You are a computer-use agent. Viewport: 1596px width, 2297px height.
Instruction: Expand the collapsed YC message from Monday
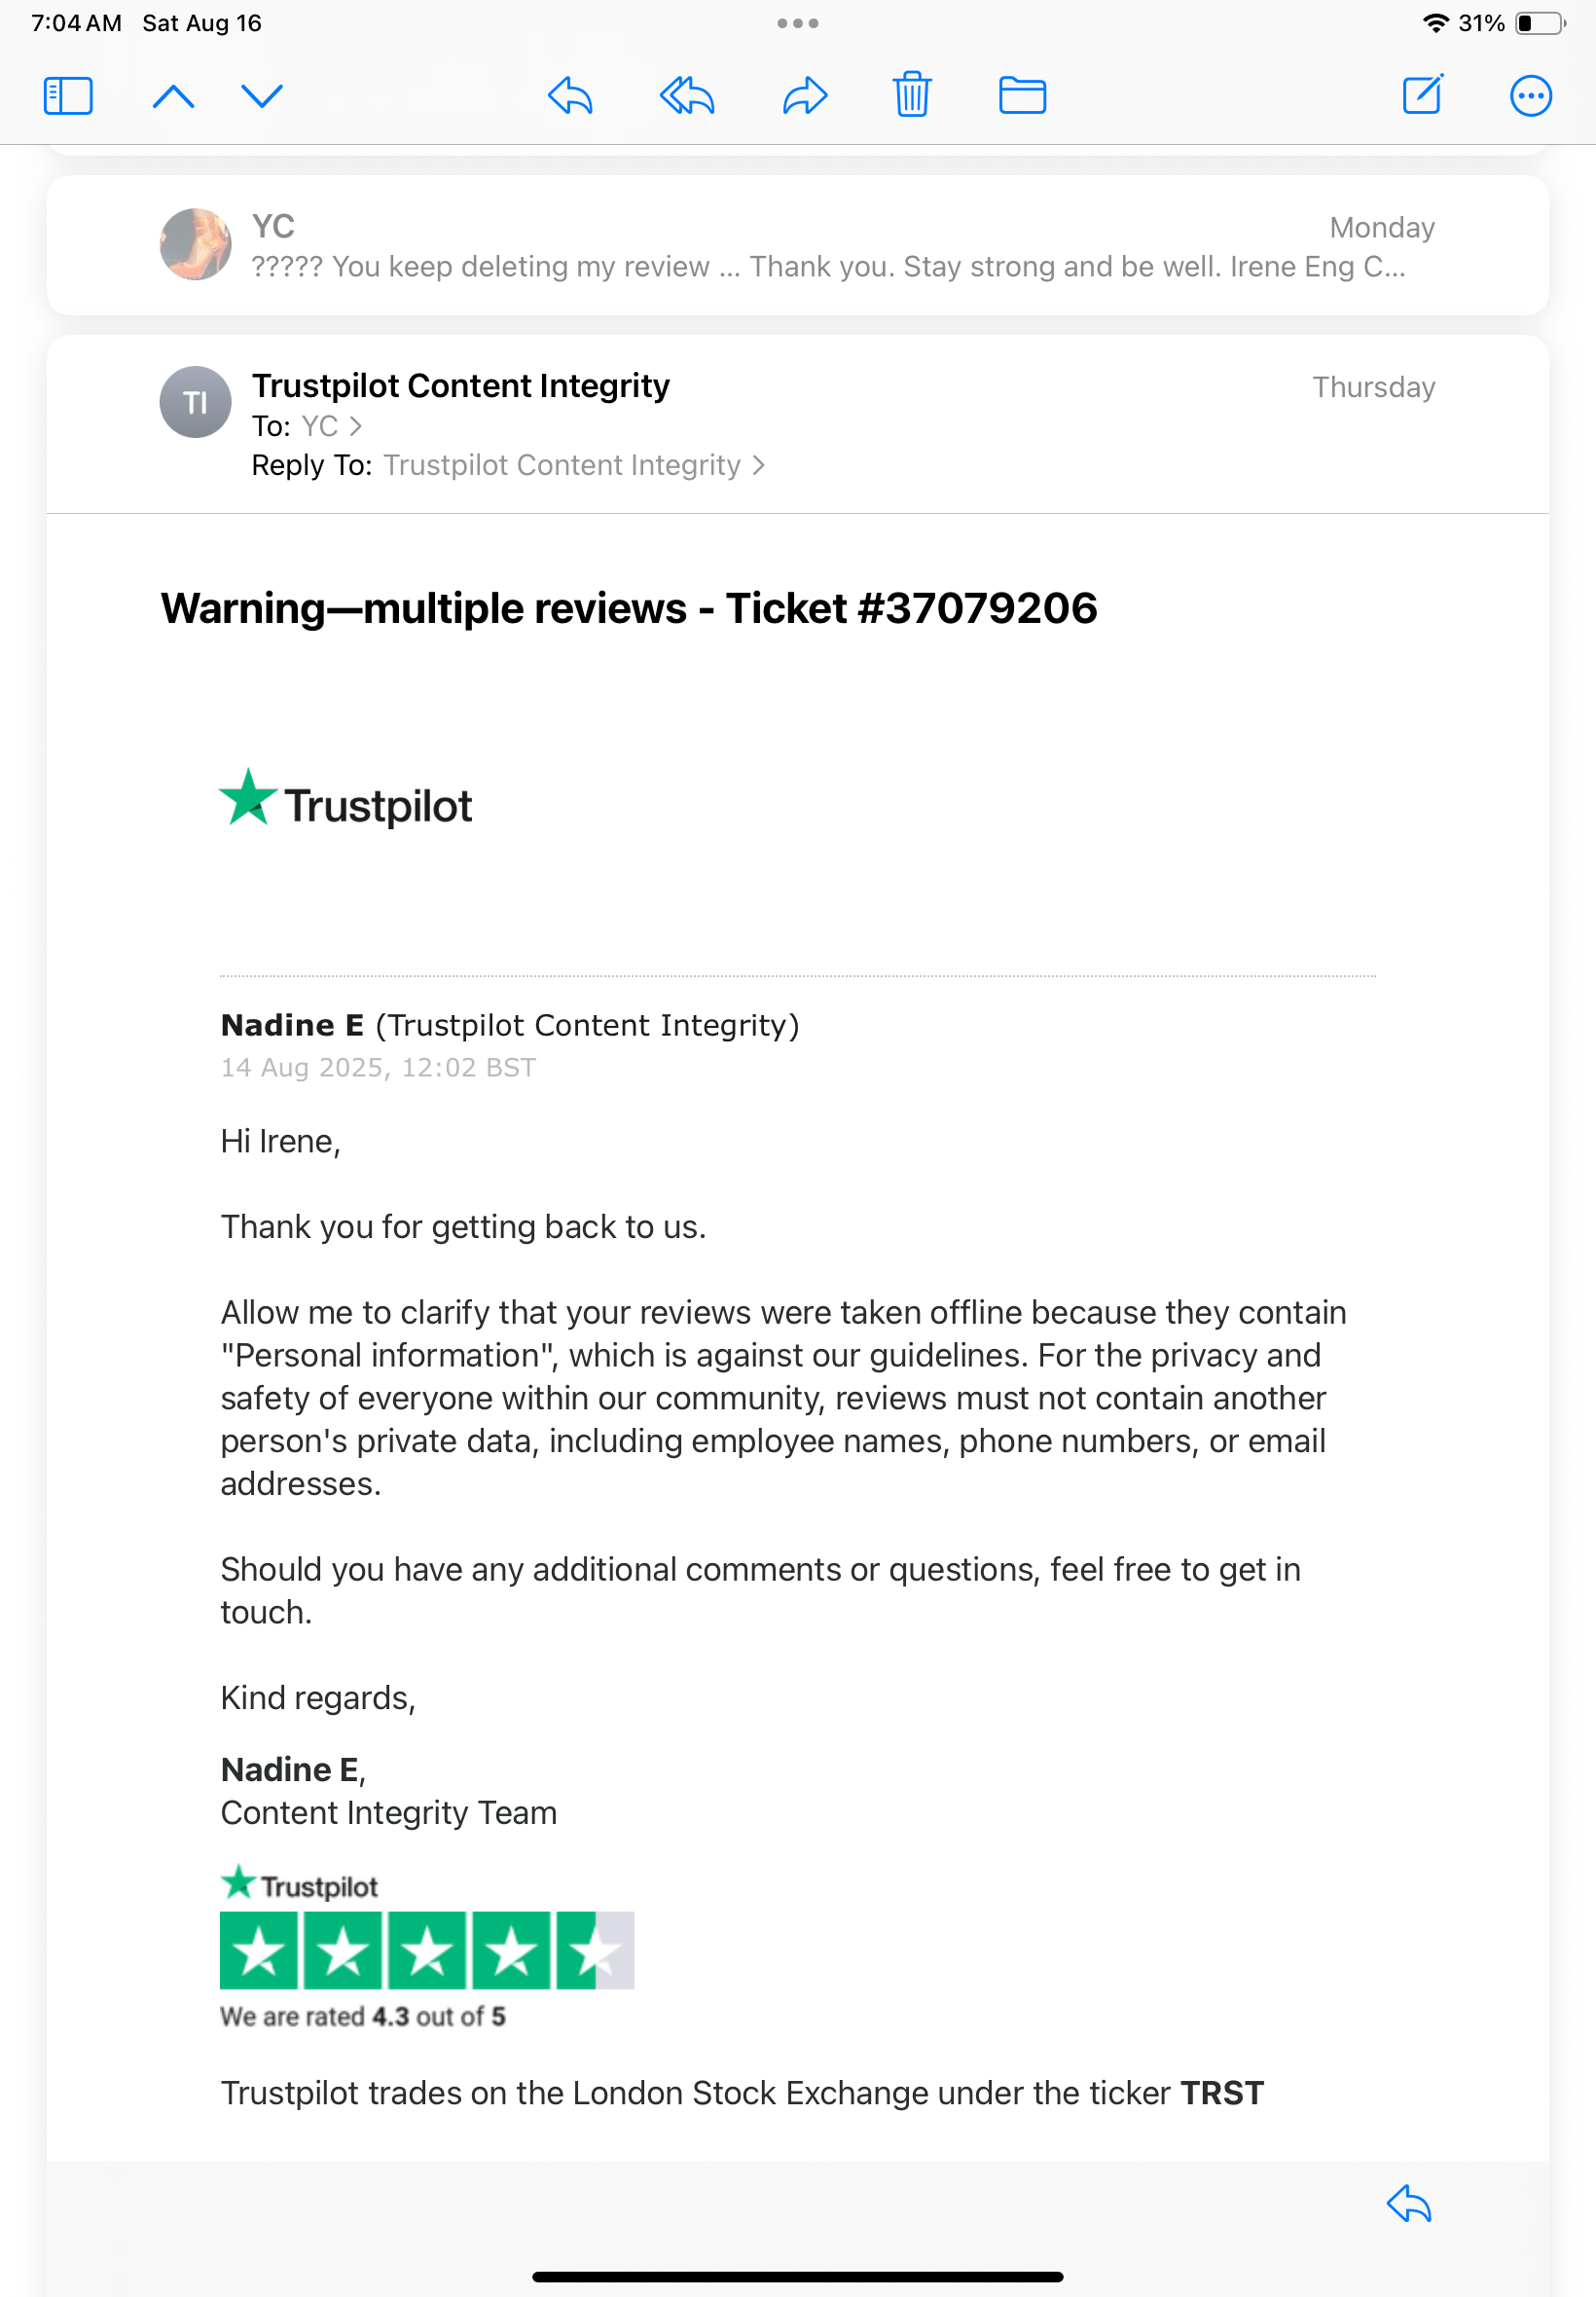[797, 246]
